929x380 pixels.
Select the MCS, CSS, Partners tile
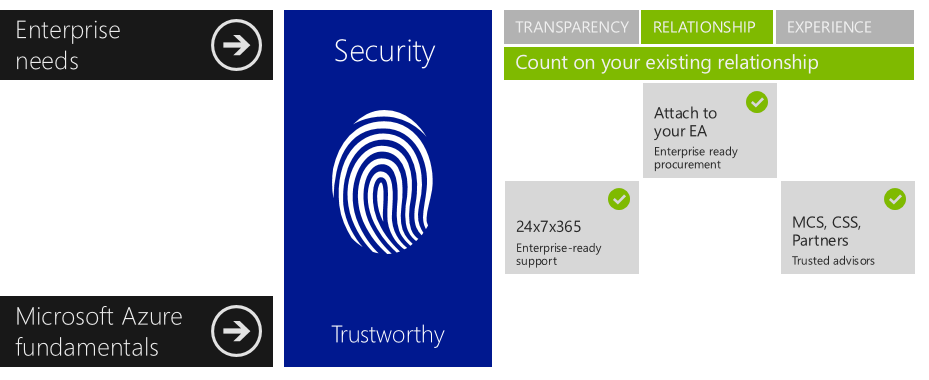[x=848, y=228]
